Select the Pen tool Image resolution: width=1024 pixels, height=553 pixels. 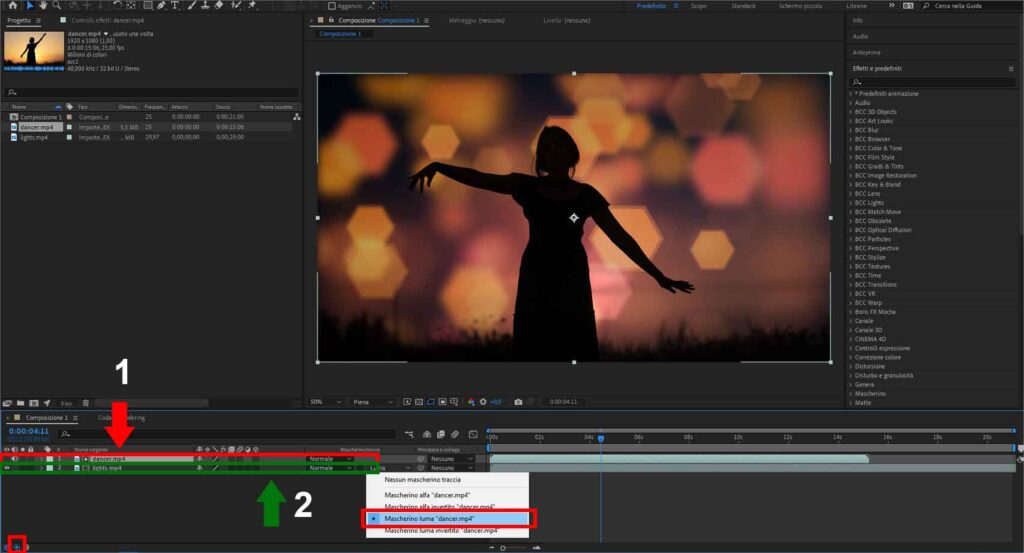tap(161, 5)
